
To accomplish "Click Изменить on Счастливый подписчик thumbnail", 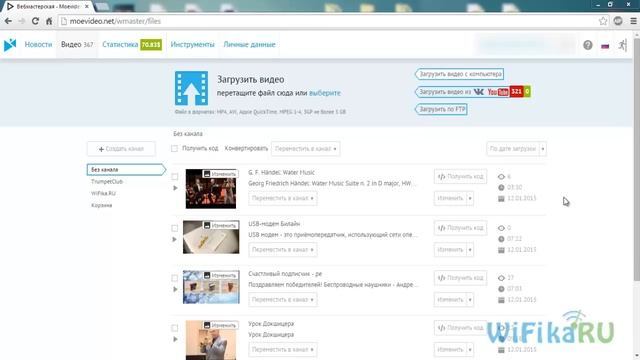I will (x=220, y=276).
